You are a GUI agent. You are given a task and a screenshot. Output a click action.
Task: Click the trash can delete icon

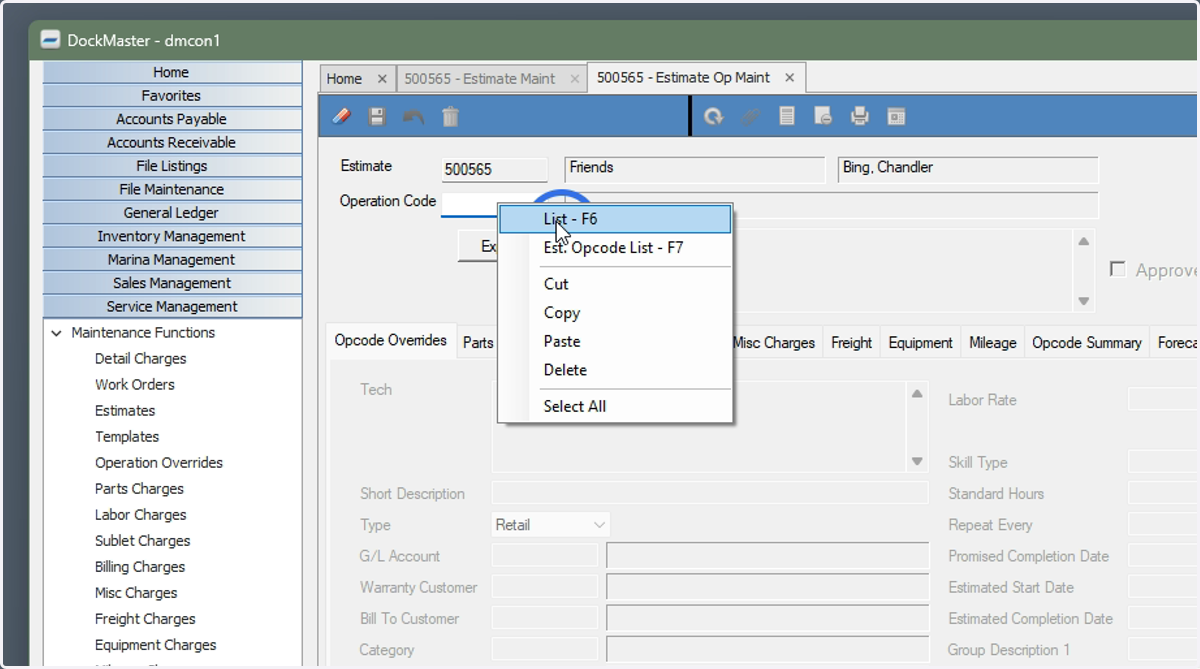click(451, 117)
